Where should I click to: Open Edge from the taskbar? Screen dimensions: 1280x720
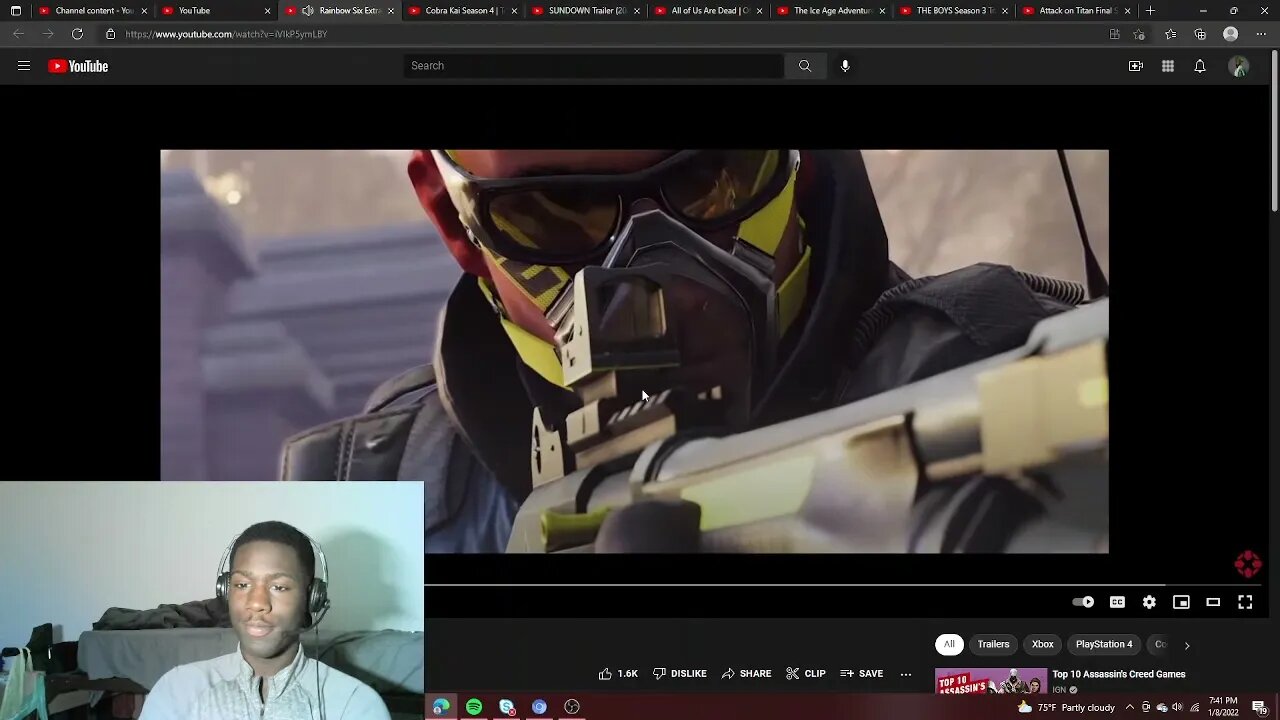click(x=441, y=707)
